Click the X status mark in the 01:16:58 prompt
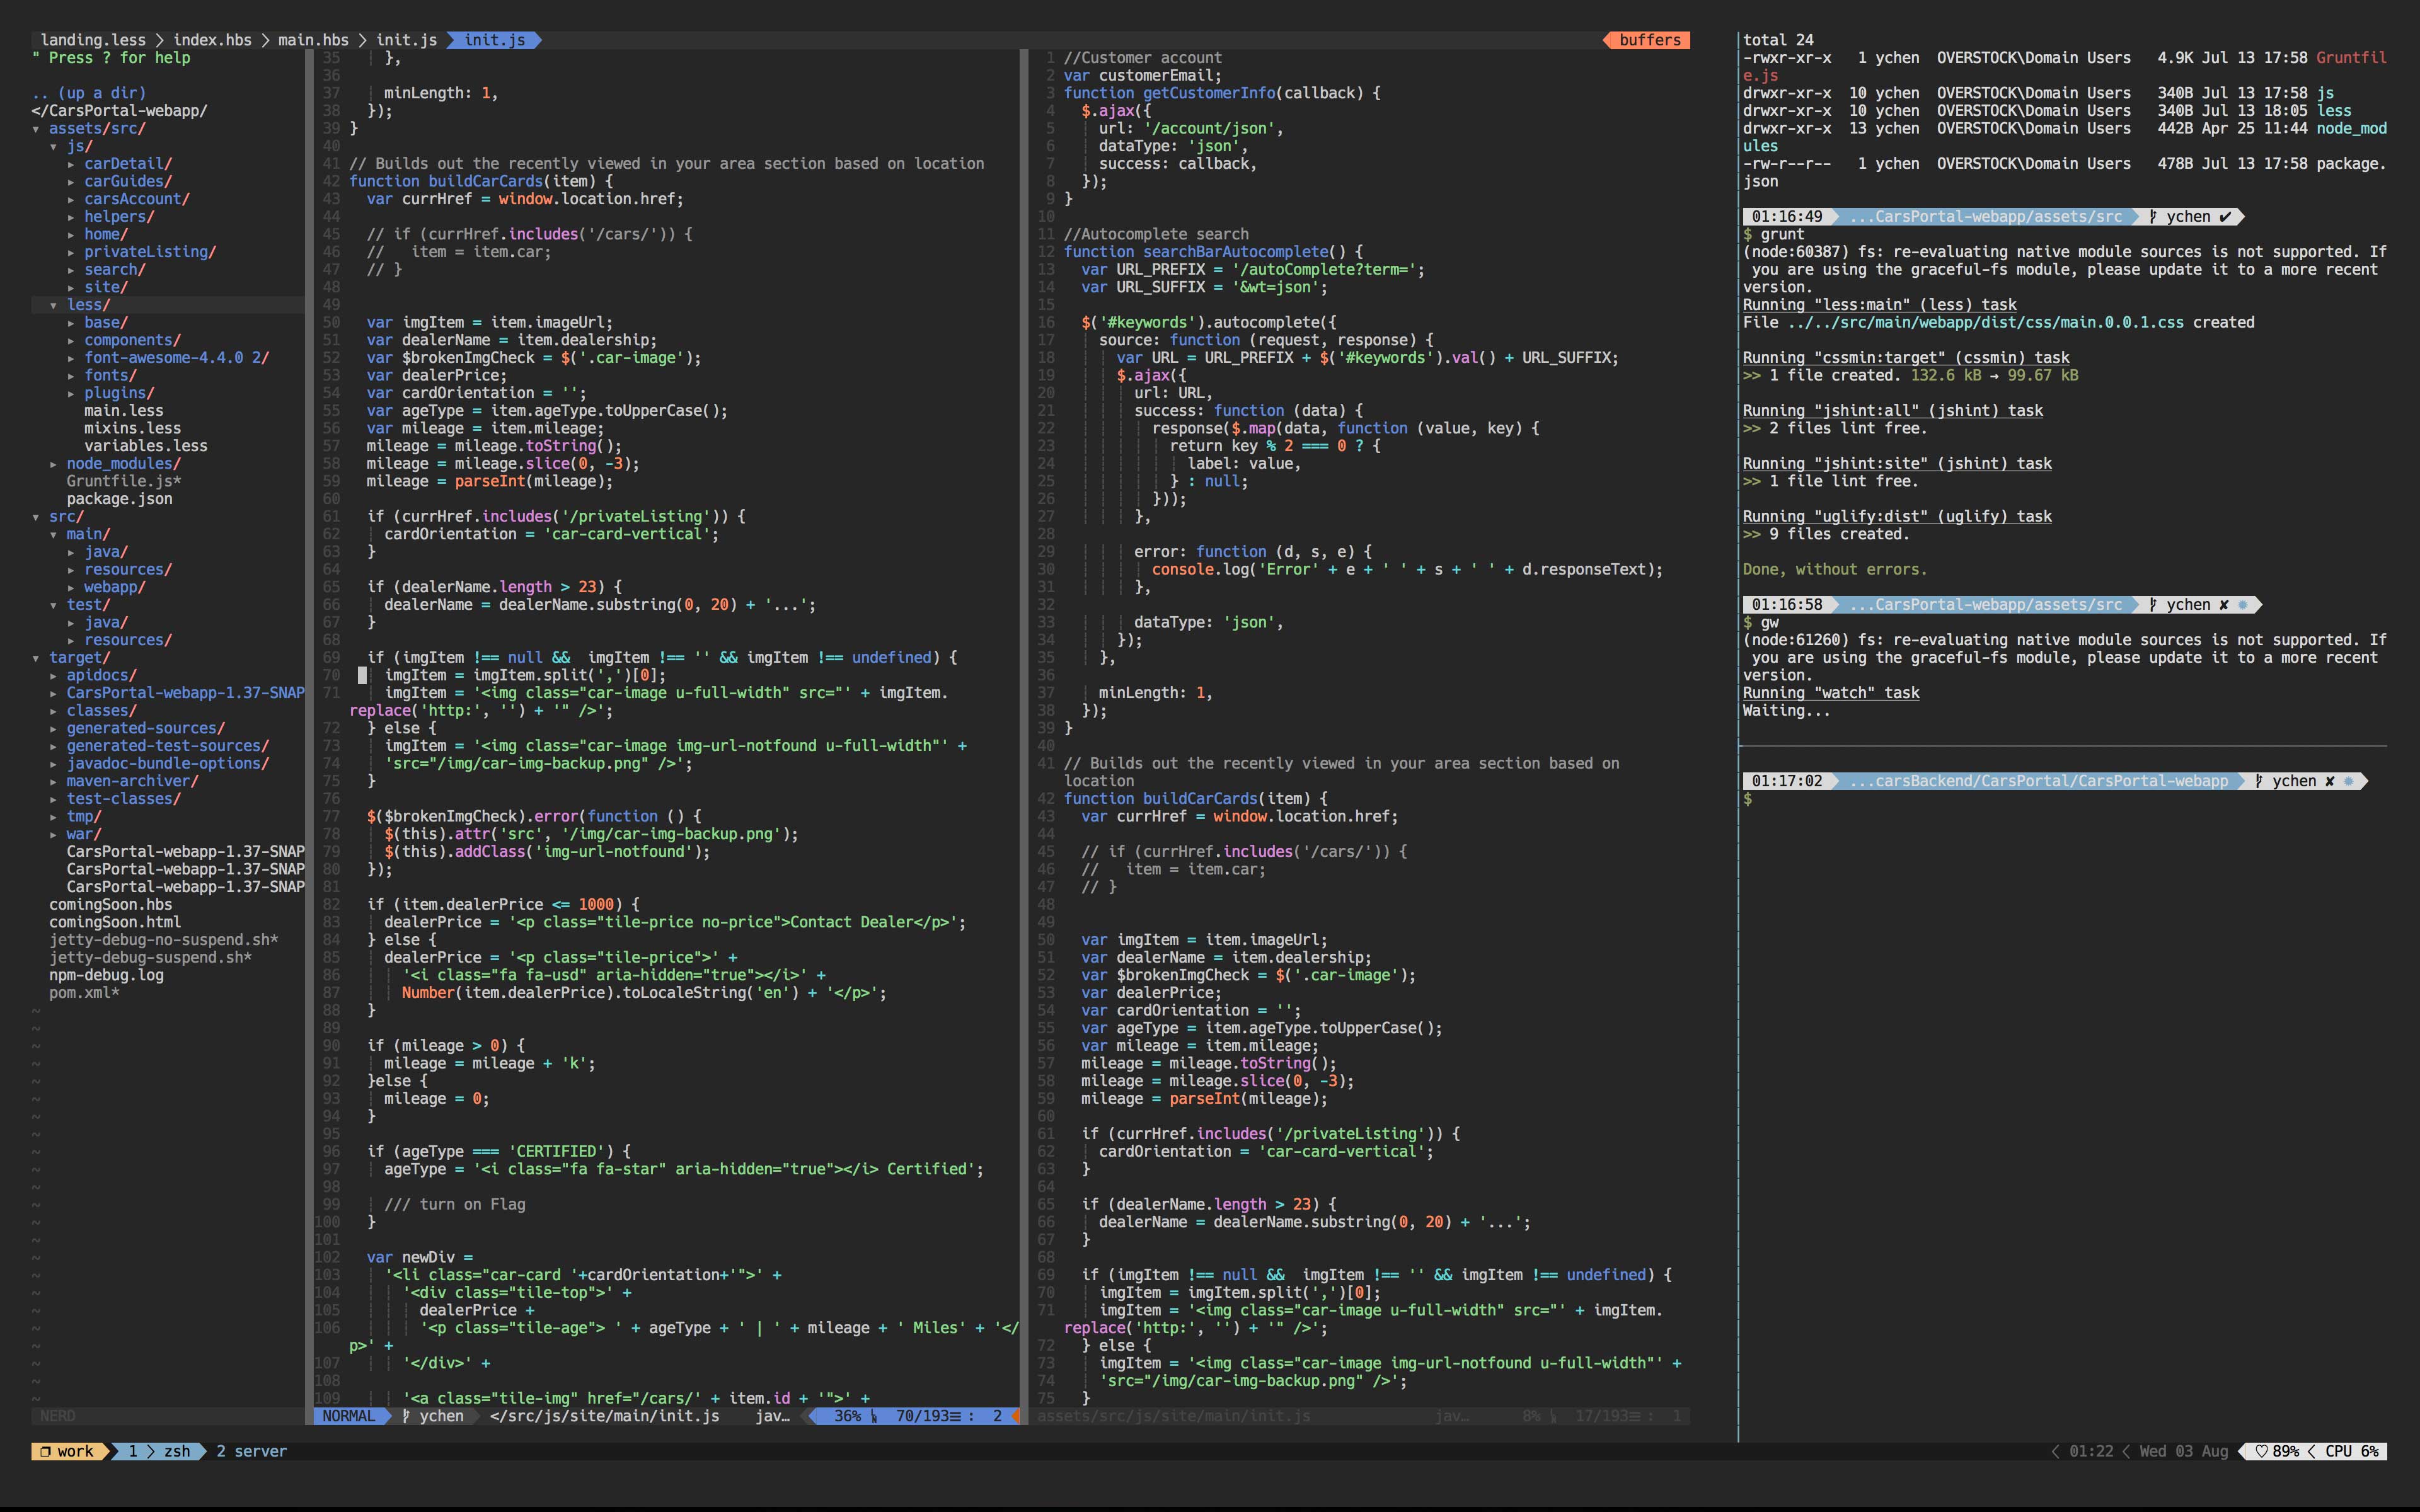The width and height of the screenshot is (2420, 1512). point(2224,605)
